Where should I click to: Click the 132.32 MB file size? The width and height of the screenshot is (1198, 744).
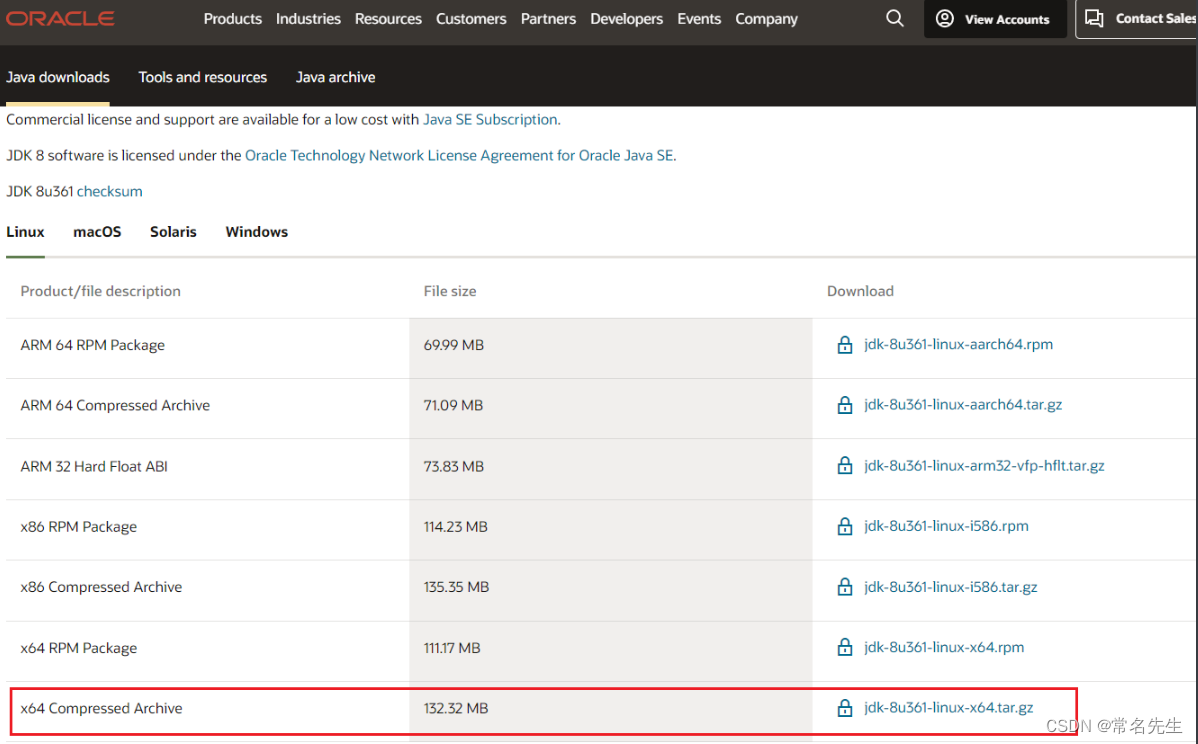[456, 709]
